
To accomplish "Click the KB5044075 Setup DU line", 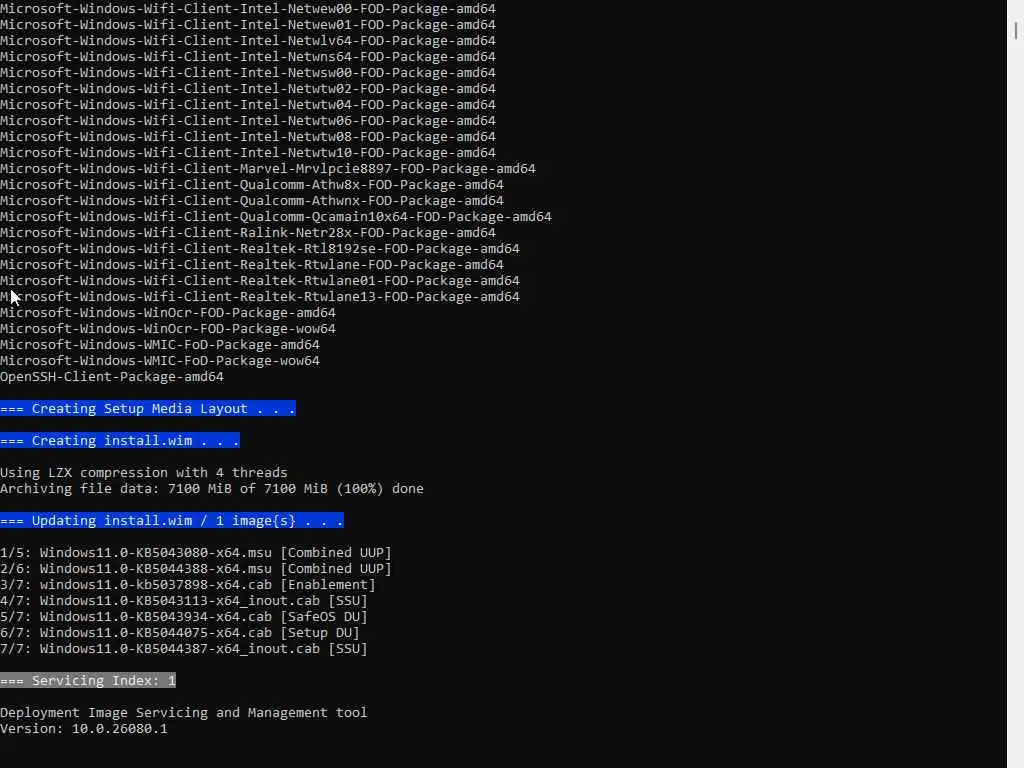I will click(180, 632).
